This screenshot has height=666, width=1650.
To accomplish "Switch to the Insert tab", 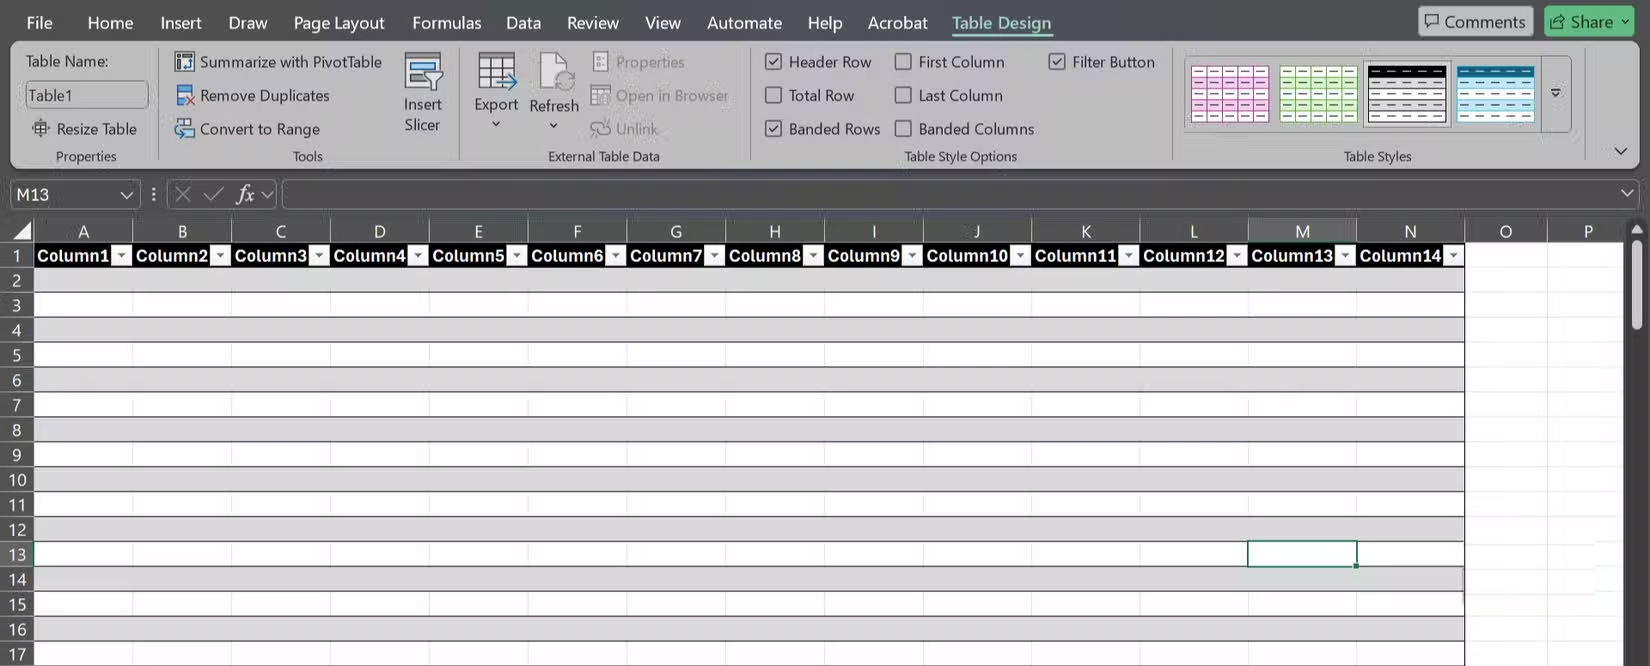I will pos(181,22).
